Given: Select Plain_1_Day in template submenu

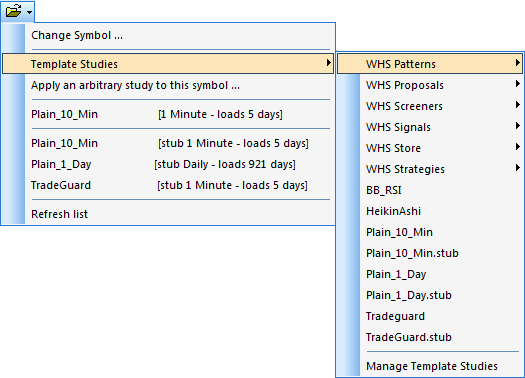Looking at the screenshot, I should point(430,274).
